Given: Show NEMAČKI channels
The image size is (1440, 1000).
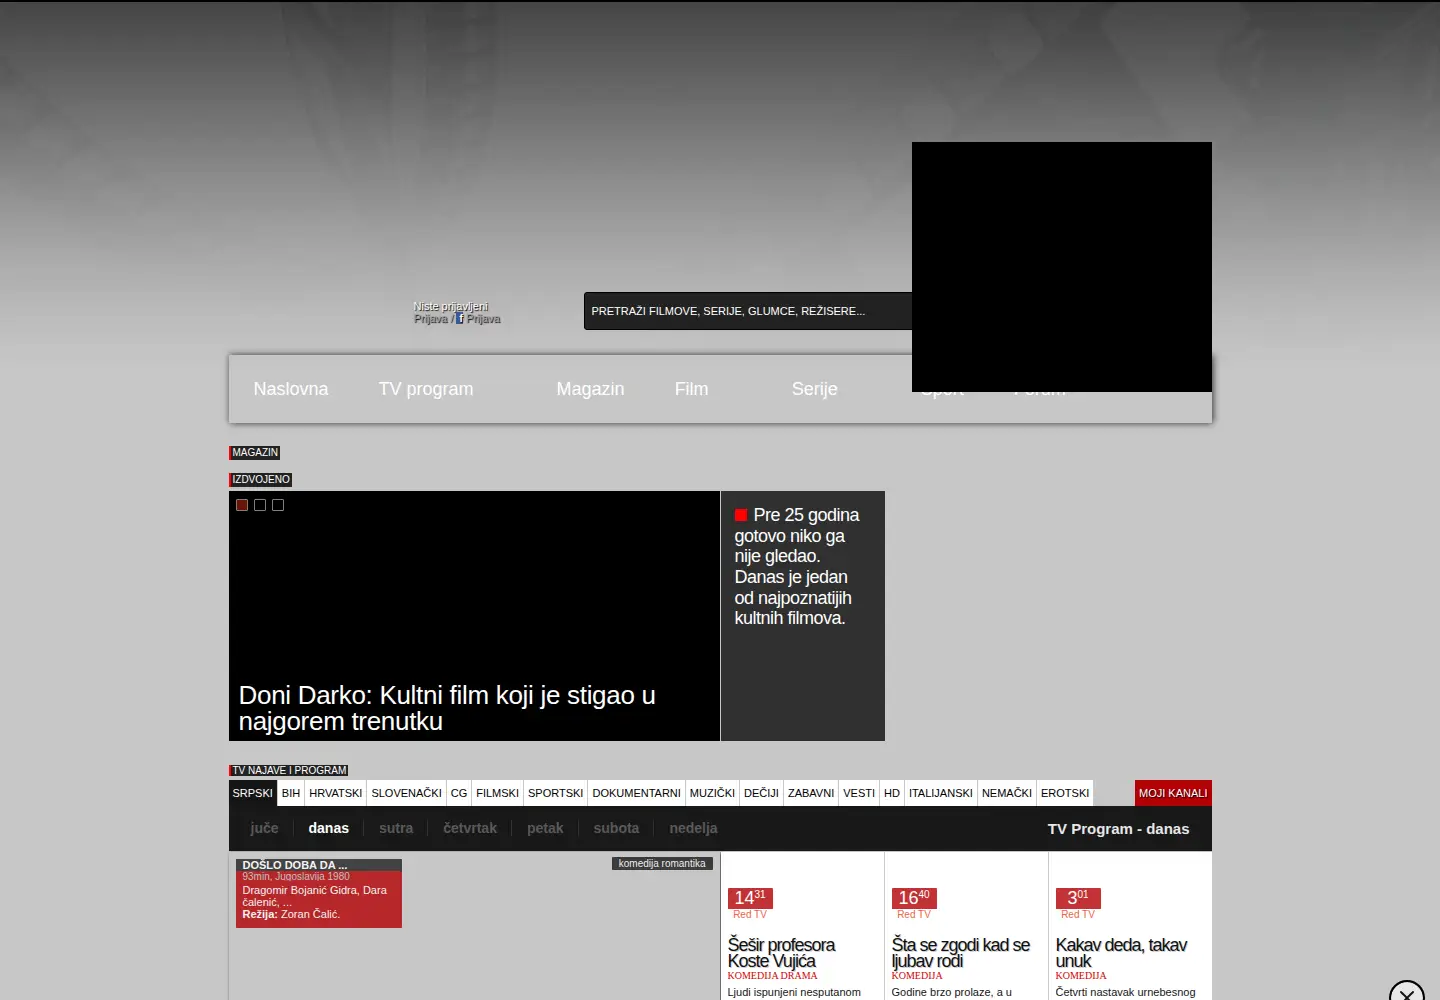Looking at the screenshot, I should [x=1007, y=793].
